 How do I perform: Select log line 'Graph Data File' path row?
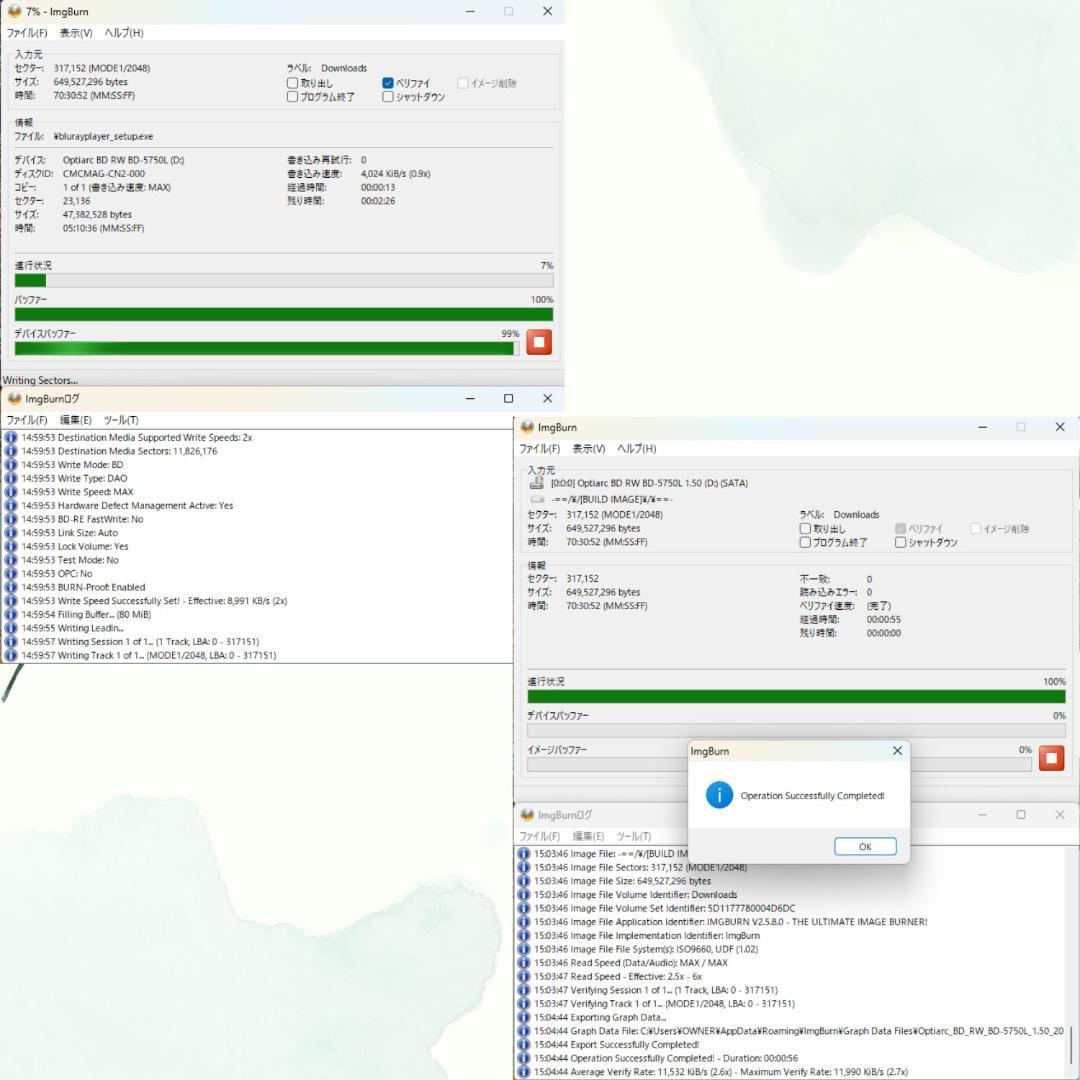point(798,1030)
